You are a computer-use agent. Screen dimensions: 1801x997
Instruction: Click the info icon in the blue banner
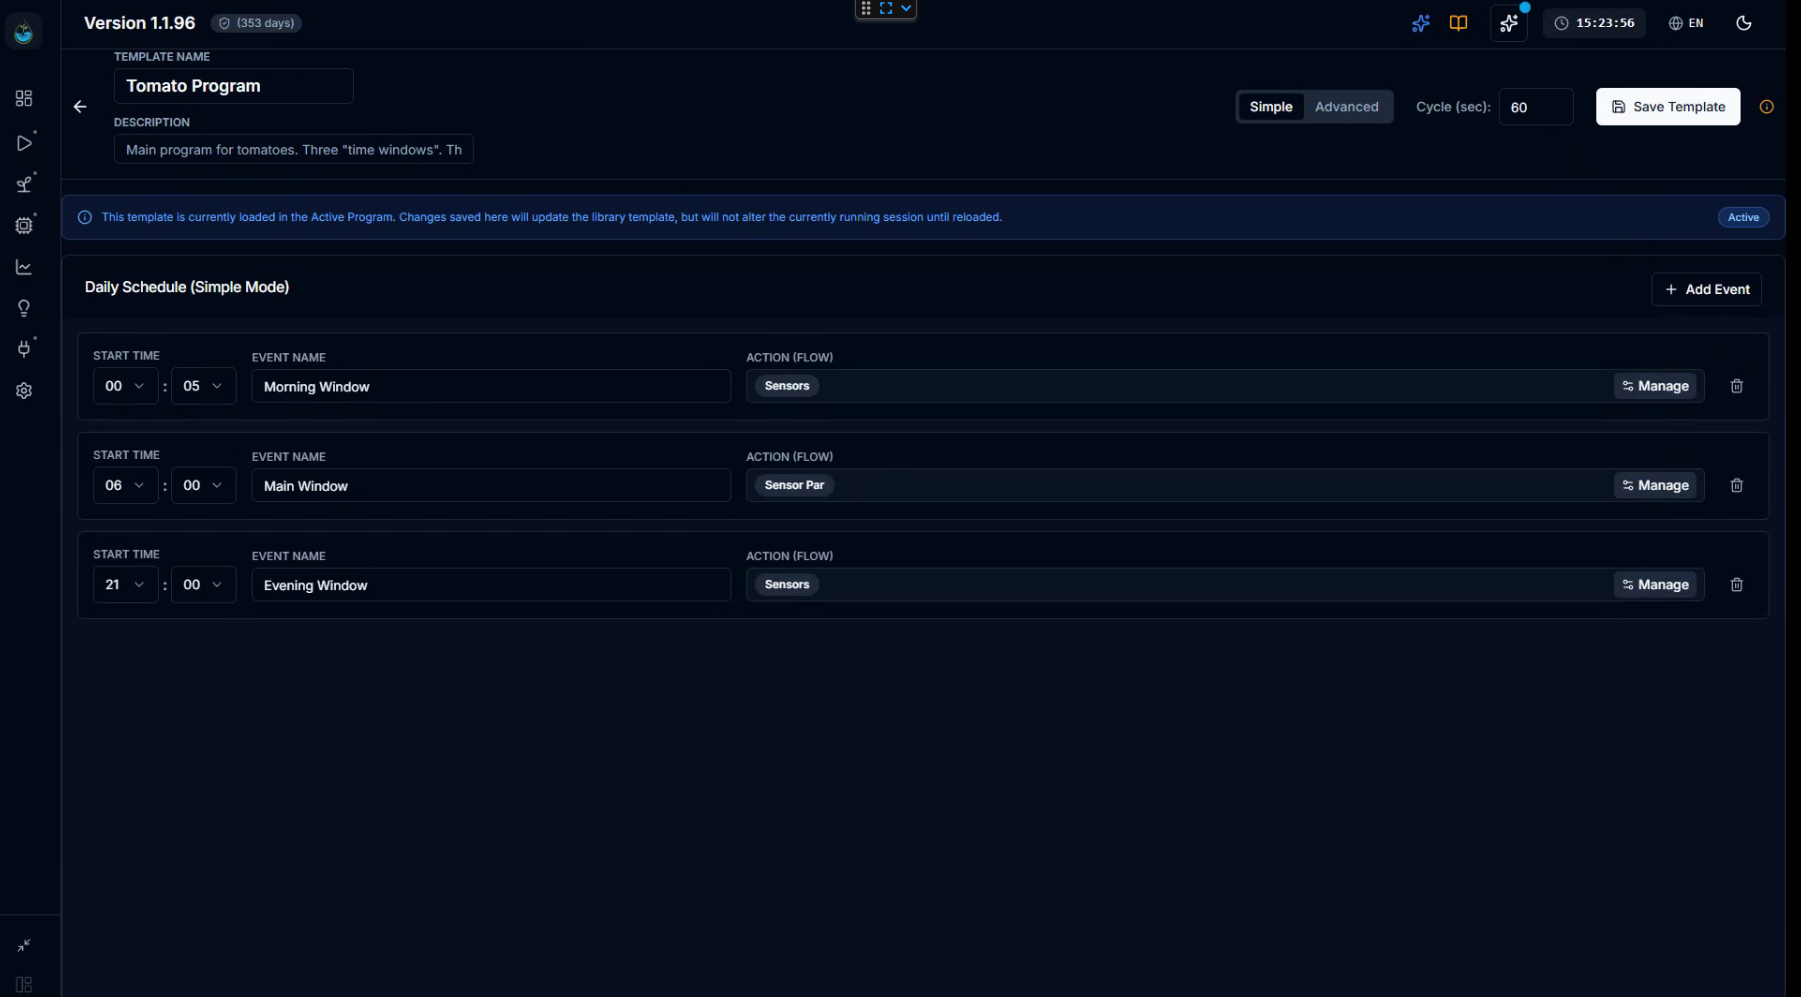click(x=85, y=217)
